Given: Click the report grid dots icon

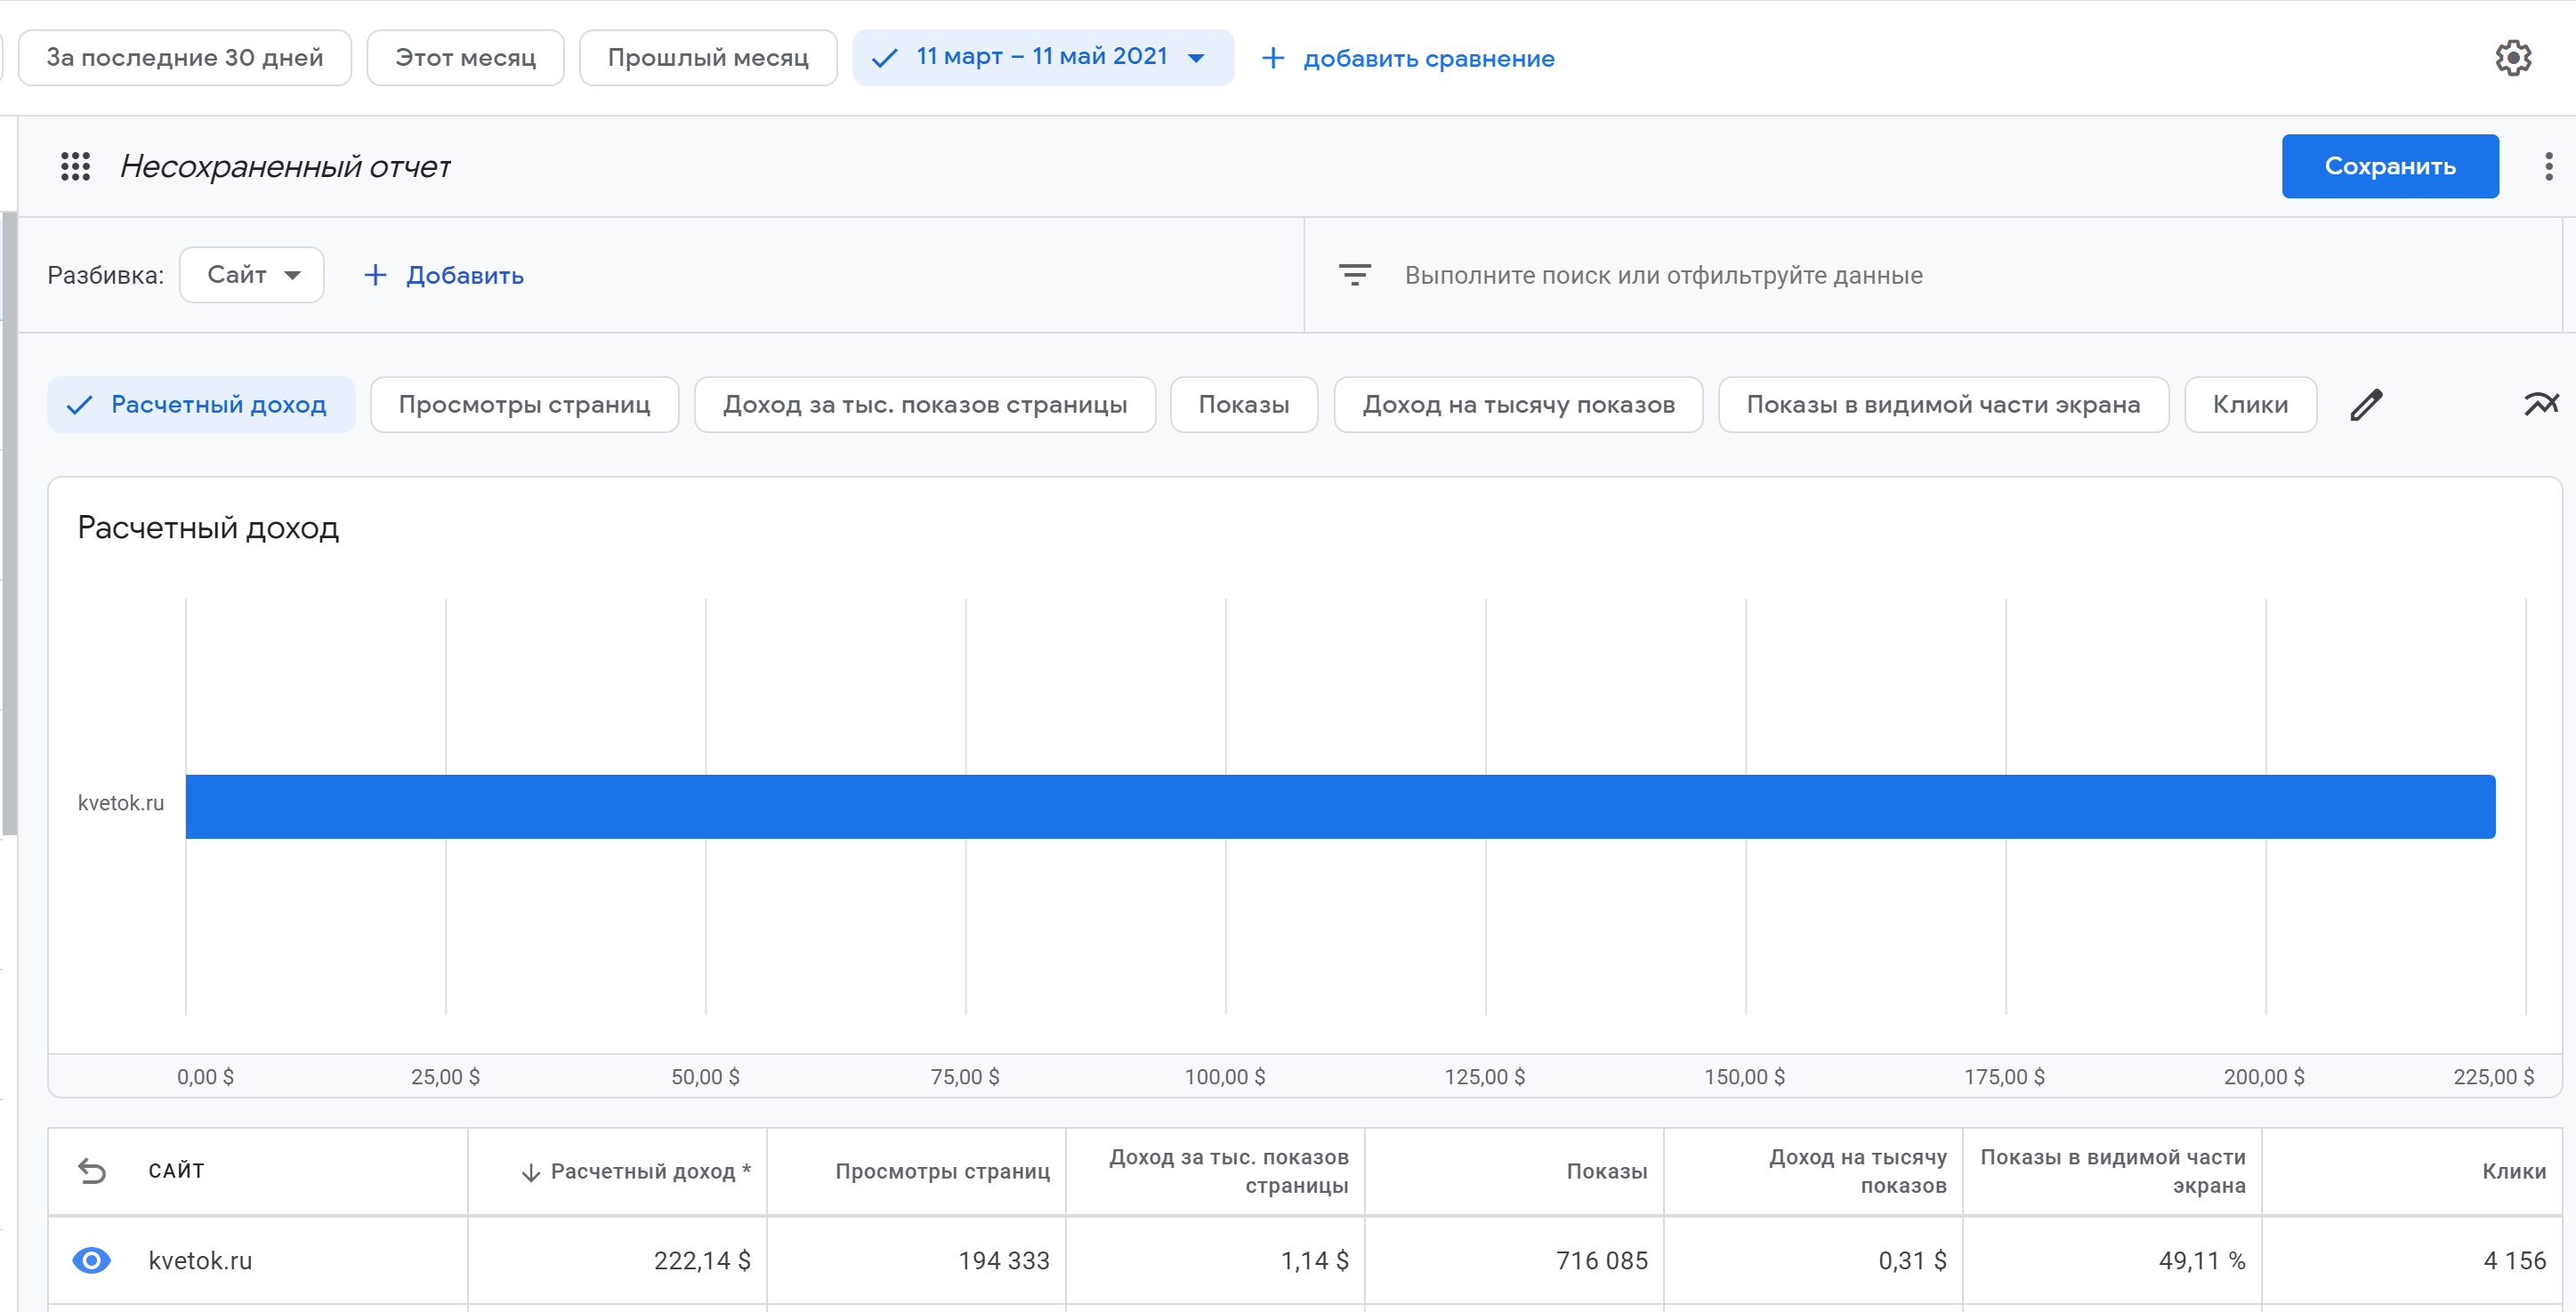Looking at the screenshot, I should [x=75, y=166].
